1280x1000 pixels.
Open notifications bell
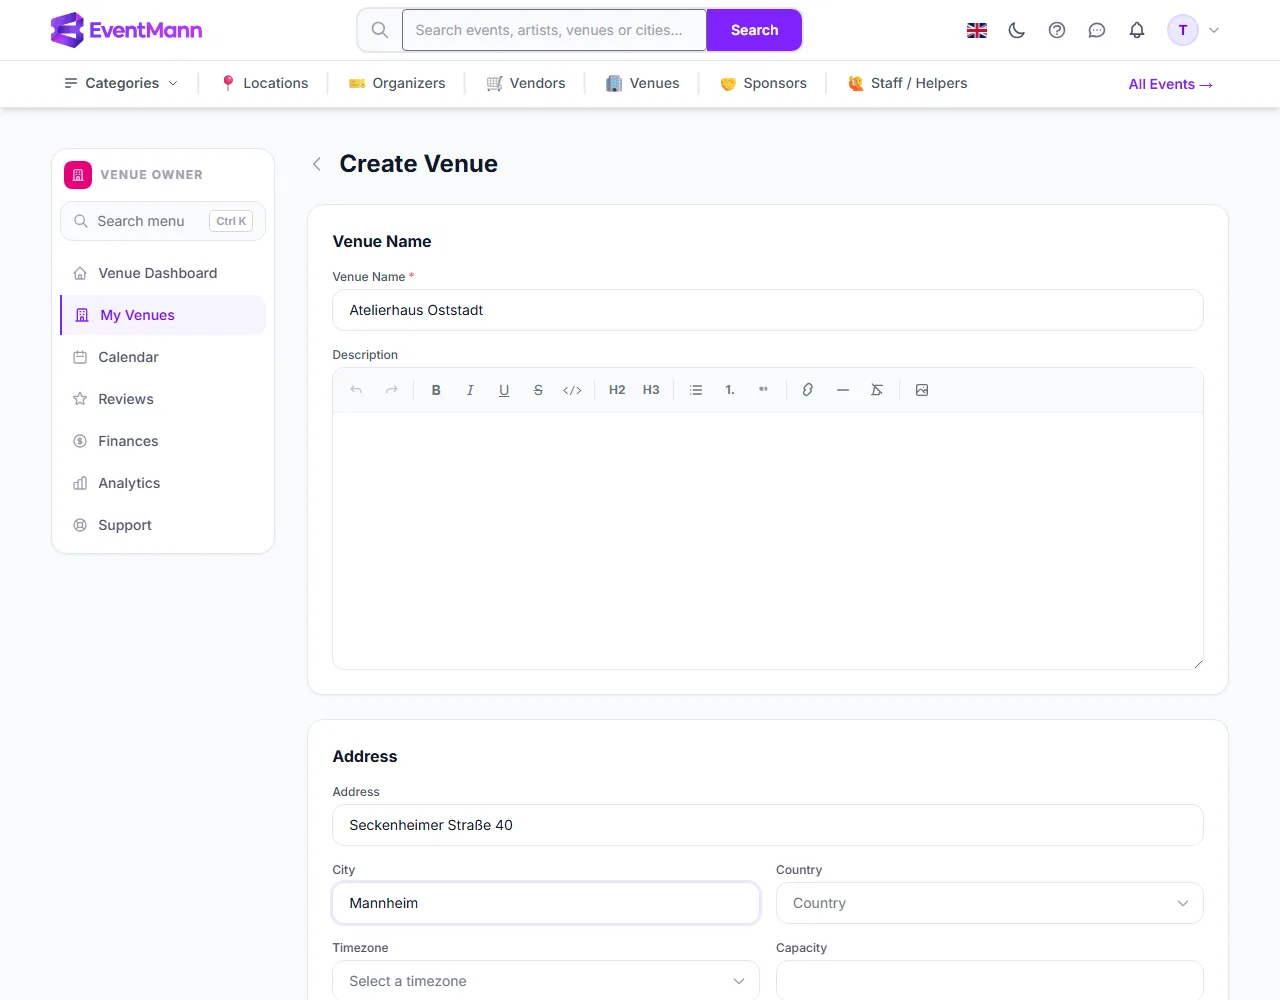tap(1137, 30)
